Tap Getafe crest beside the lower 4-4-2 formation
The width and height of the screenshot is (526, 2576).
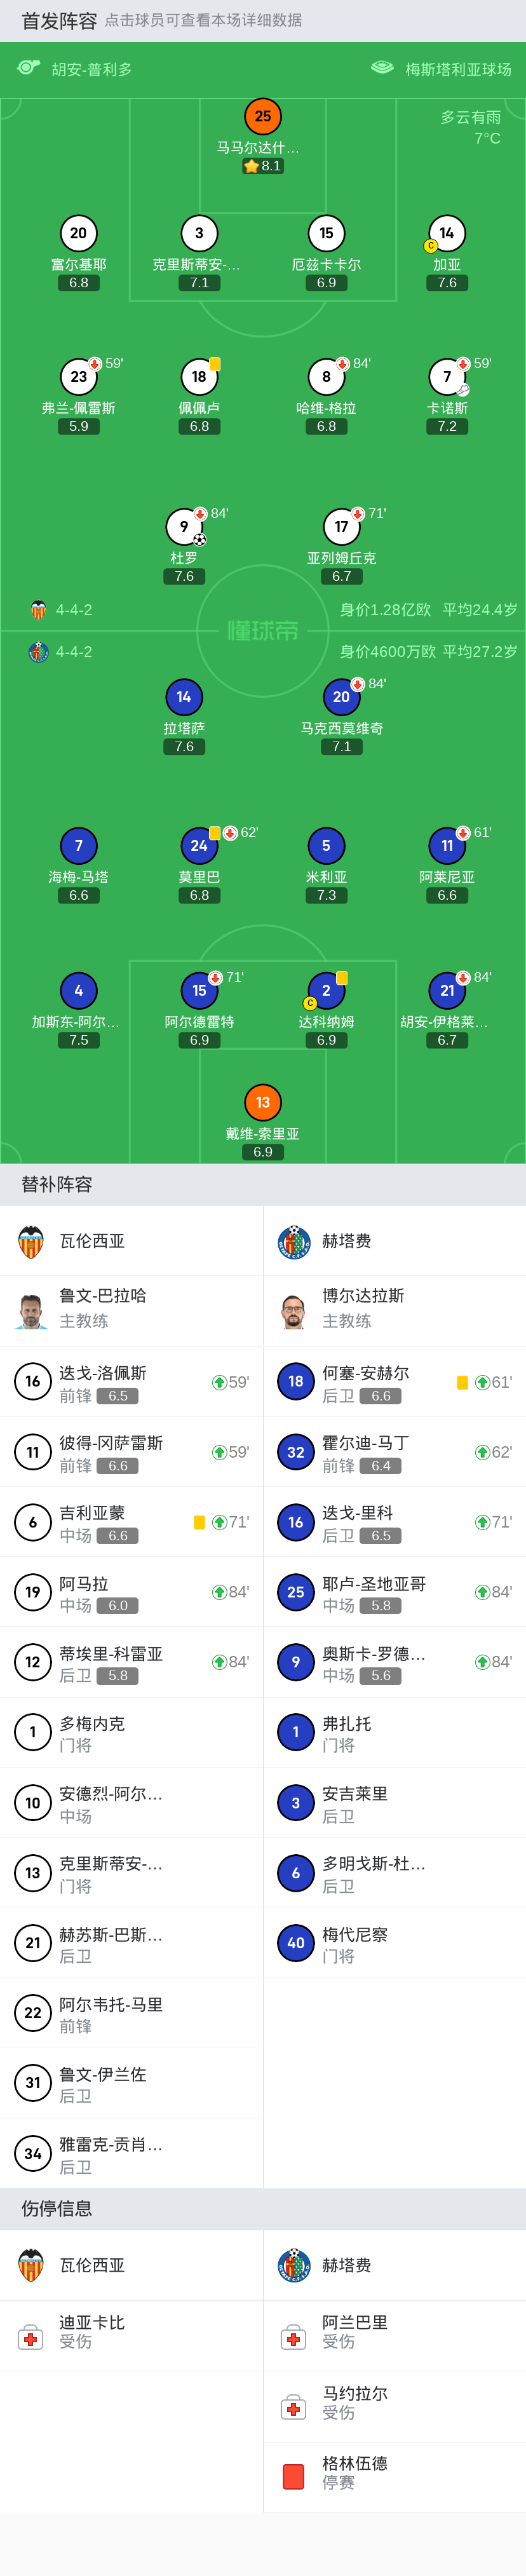38,652
